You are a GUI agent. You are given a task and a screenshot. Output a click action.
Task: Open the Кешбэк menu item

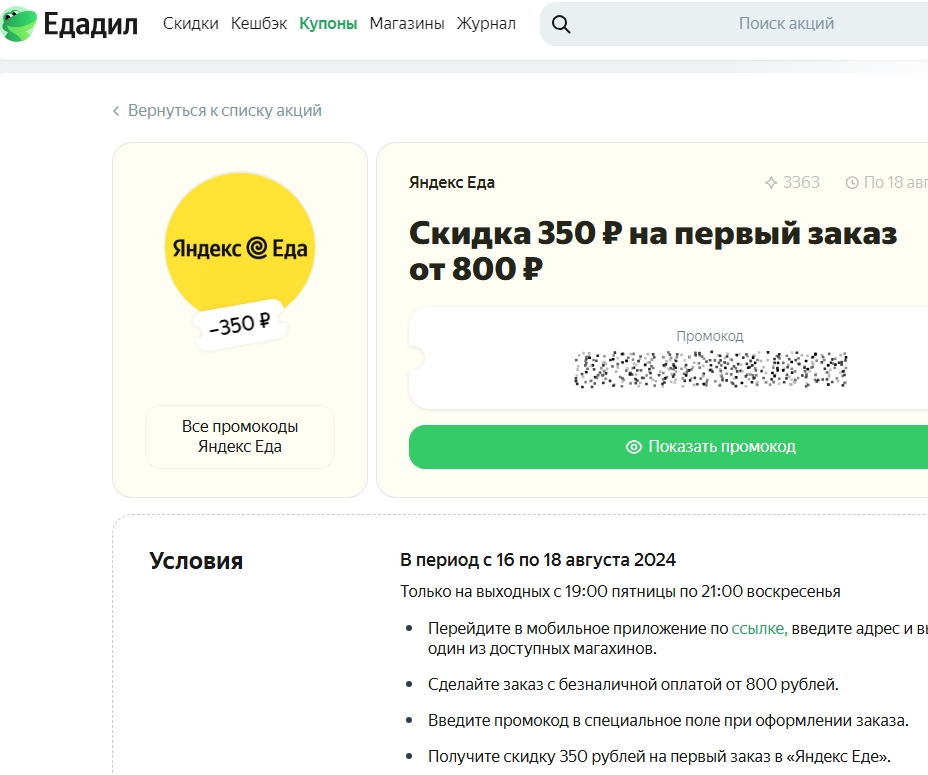tap(259, 24)
